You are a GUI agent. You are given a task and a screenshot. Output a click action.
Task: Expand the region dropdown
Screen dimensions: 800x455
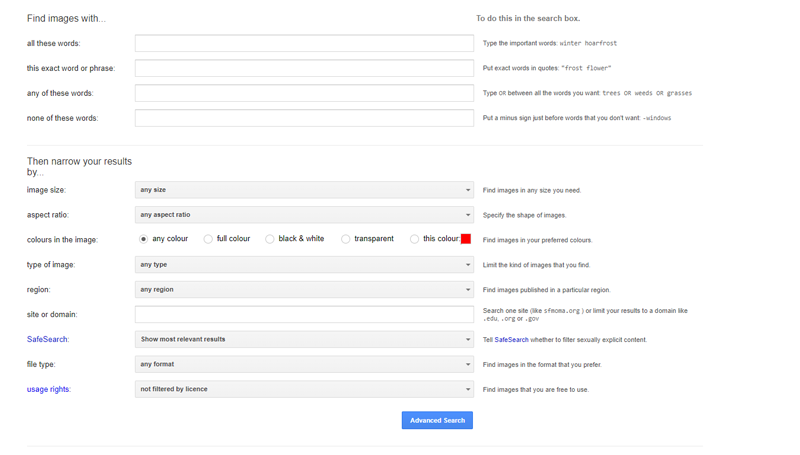pyautogui.click(x=304, y=290)
